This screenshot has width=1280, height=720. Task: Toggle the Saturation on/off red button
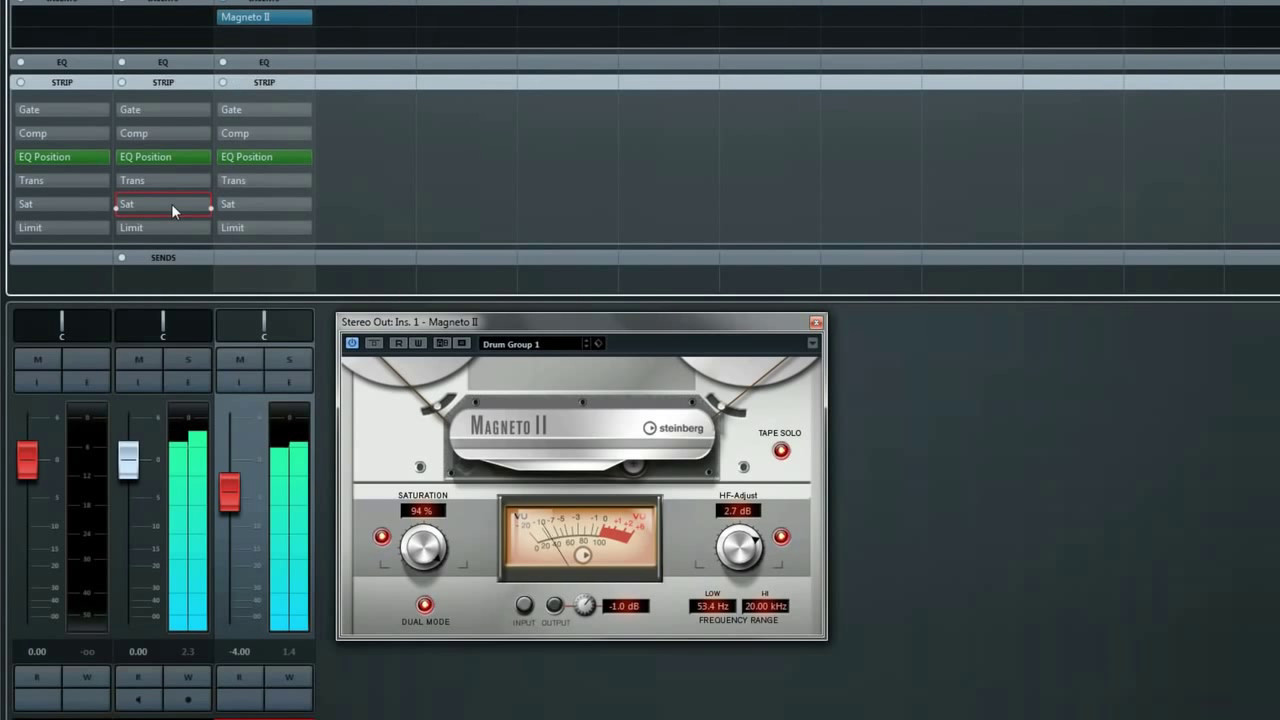[382, 537]
